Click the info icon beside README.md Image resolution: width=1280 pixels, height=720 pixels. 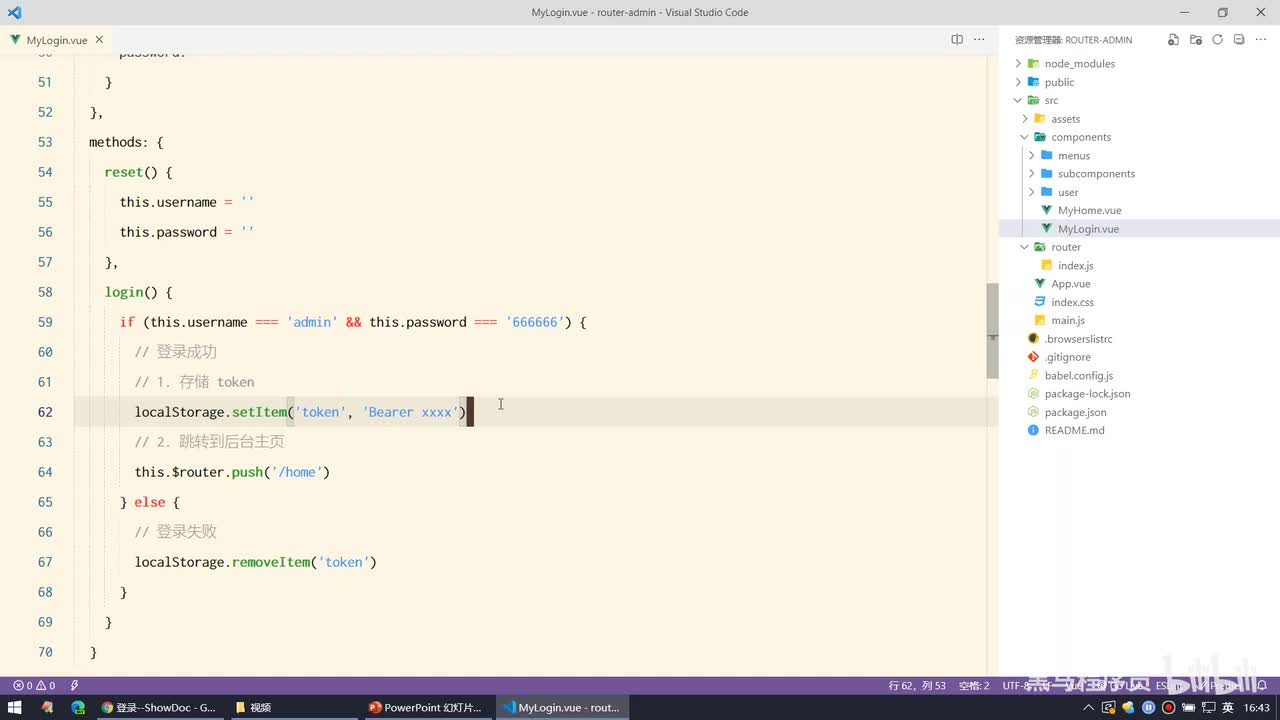tap(1034, 430)
